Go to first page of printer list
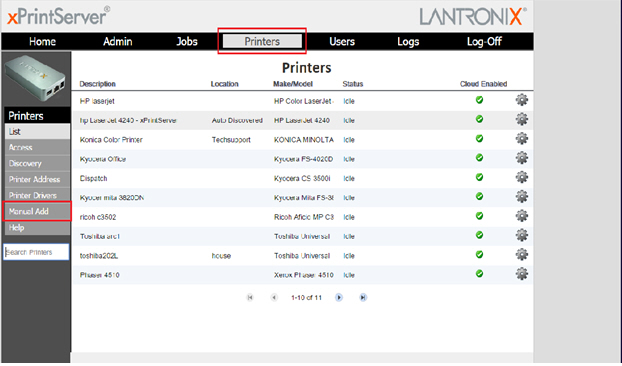 (250, 297)
